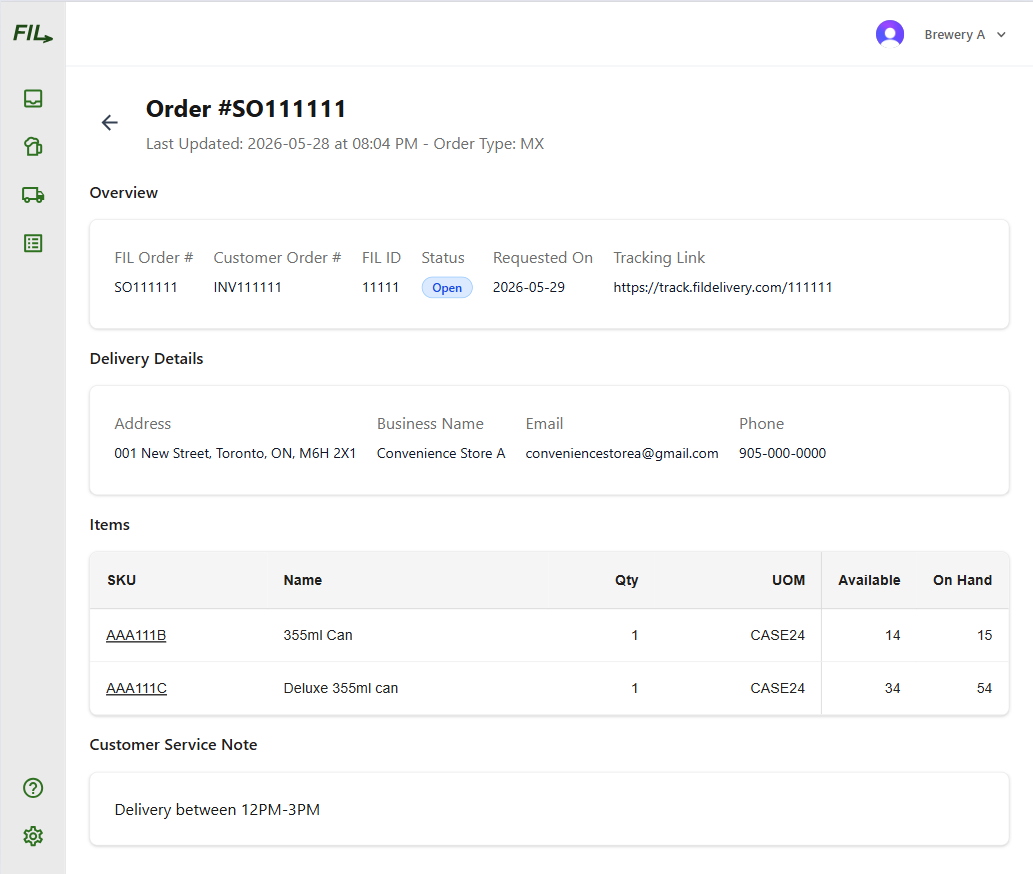Screen dimensions: 1033x874
Task: Select the INV111111 customer order number
Action: [247, 287]
